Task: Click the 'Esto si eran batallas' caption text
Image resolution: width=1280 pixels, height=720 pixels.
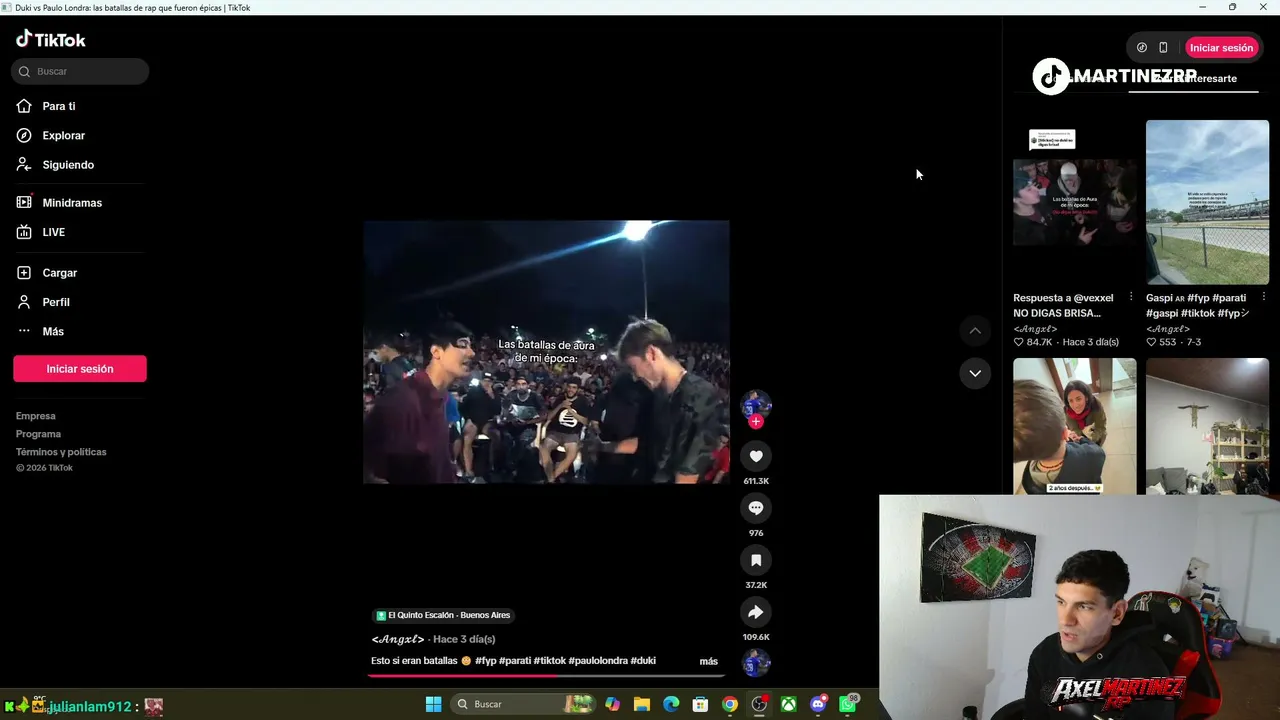Action: click(x=414, y=661)
